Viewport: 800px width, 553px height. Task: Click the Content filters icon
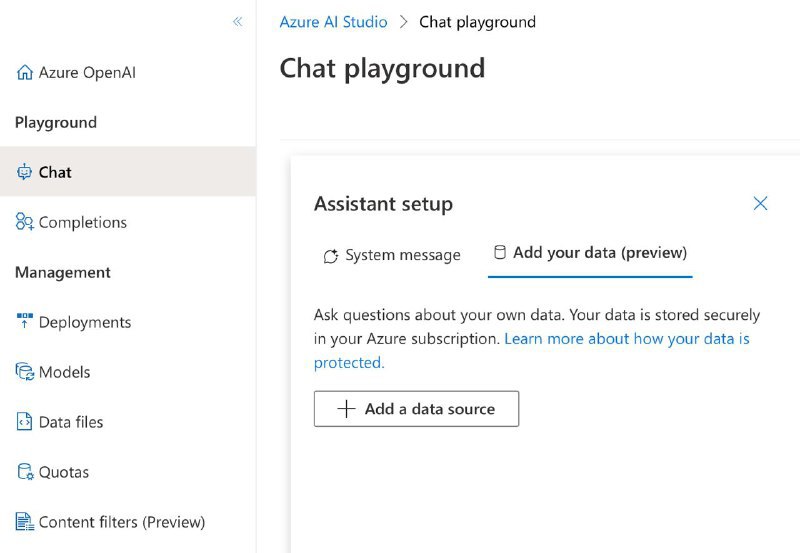[x=25, y=522]
